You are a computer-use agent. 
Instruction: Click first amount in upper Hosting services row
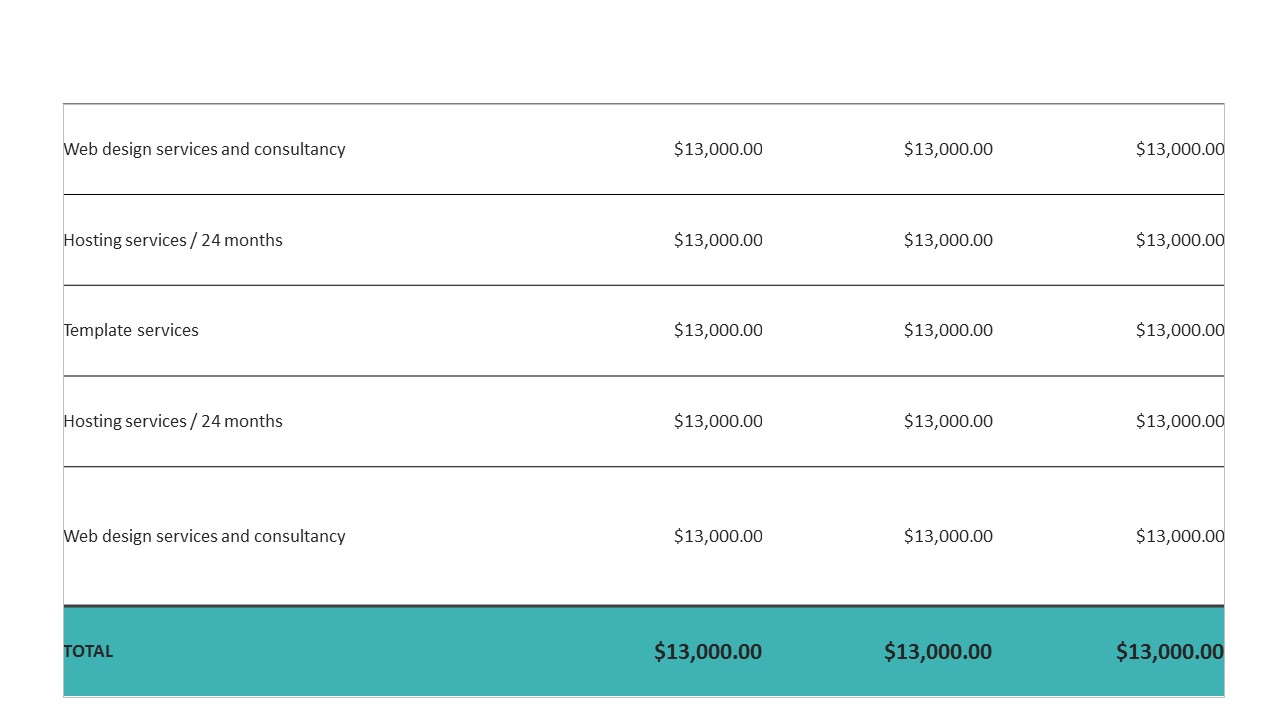coord(718,240)
